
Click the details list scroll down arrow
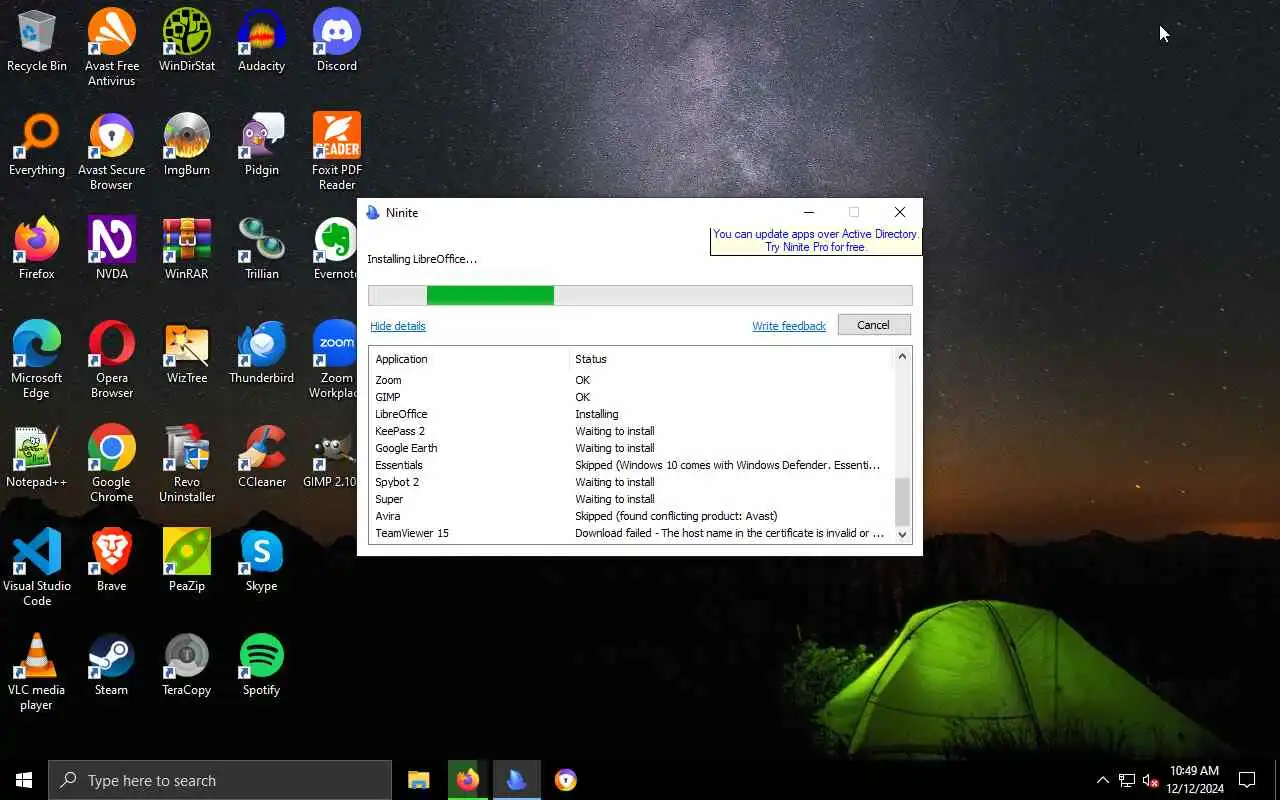coord(902,534)
